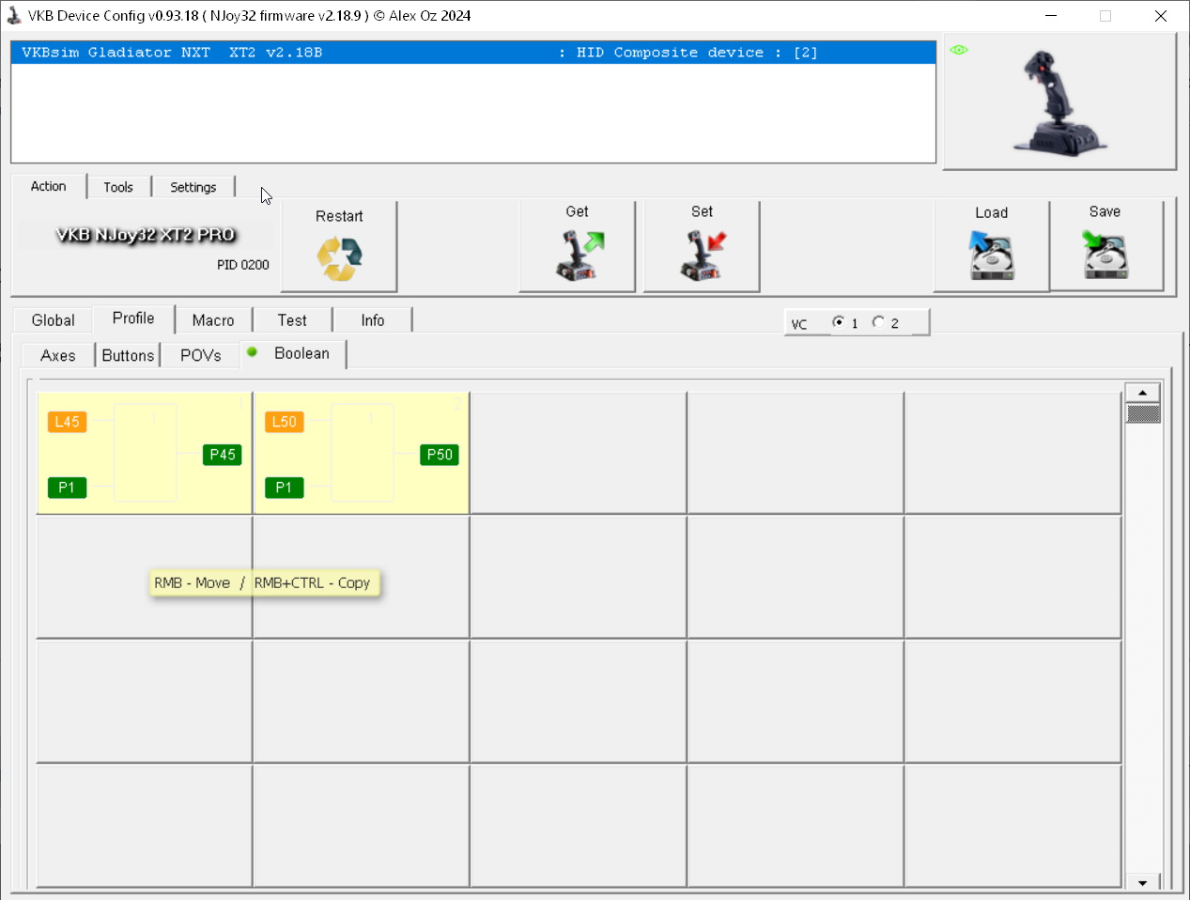Click the scrollbar up arrow

[x=1143, y=392]
